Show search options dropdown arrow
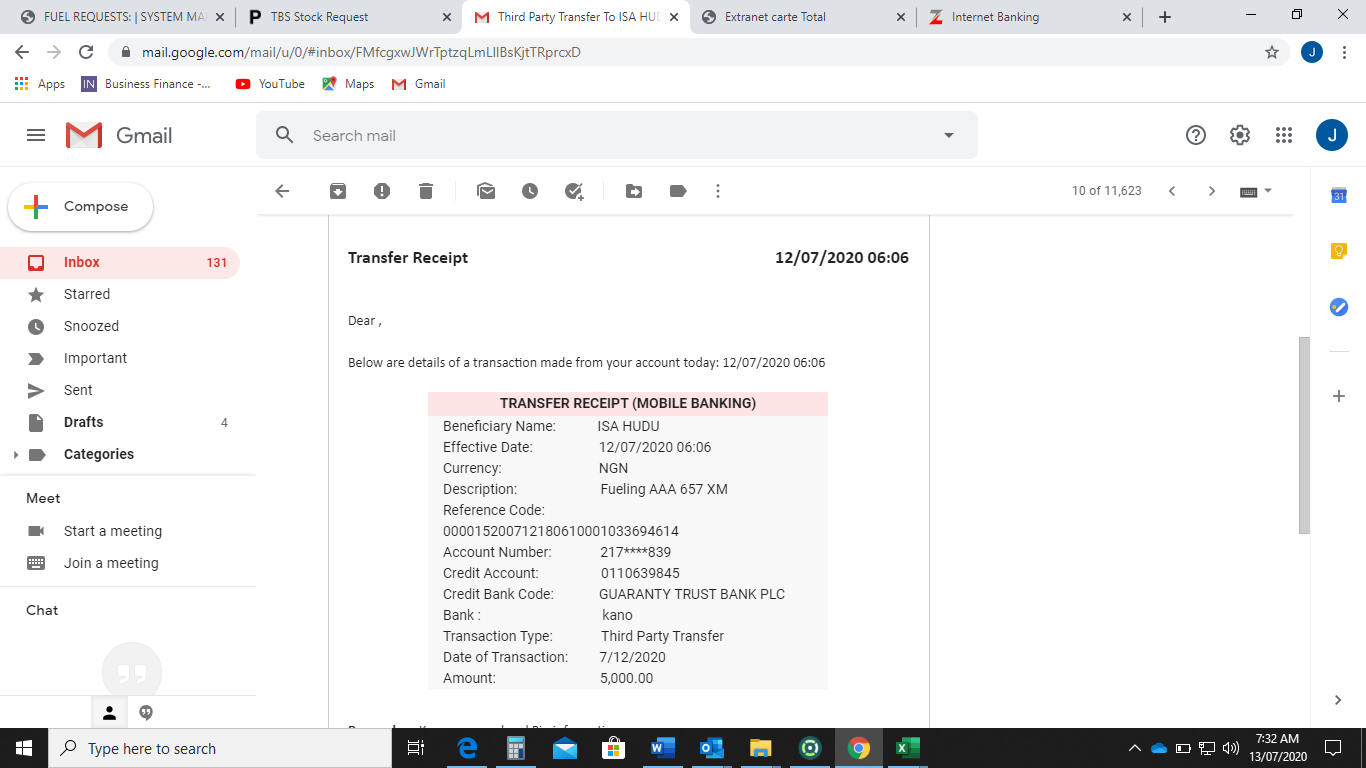The width and height of the screenshot is (1366, 768). point(949,135)
